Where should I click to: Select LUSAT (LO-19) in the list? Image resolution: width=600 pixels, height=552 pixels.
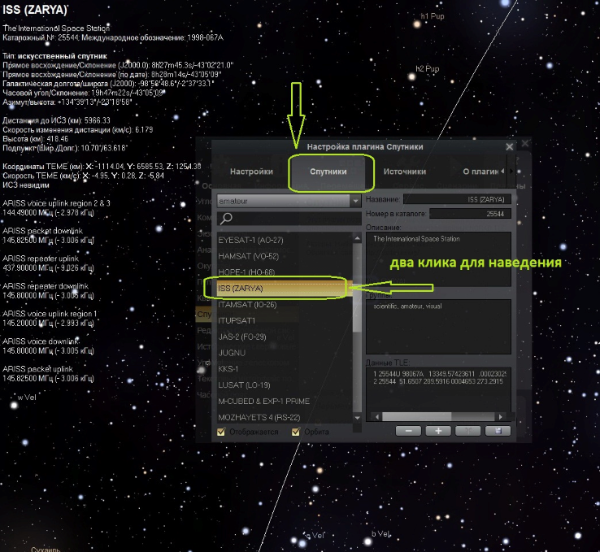285,385
